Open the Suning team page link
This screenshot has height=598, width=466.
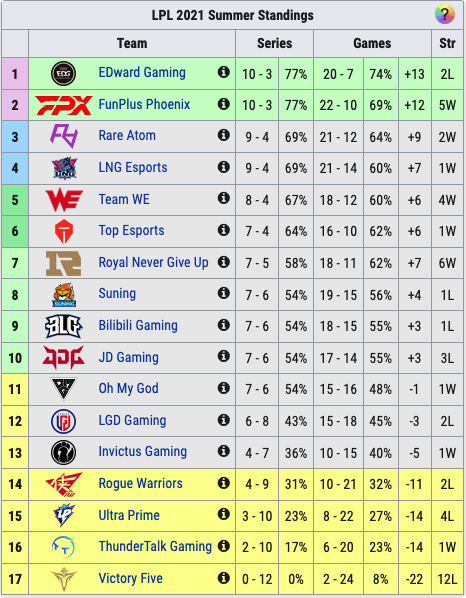coord(117,294)
